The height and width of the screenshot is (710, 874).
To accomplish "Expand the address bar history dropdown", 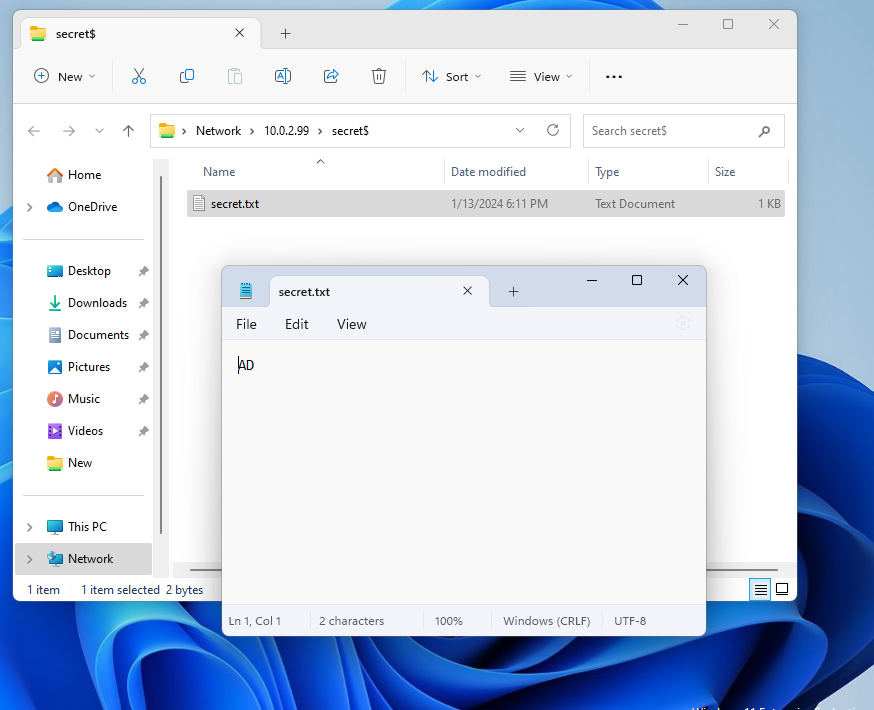I will [x=519, y=130].
